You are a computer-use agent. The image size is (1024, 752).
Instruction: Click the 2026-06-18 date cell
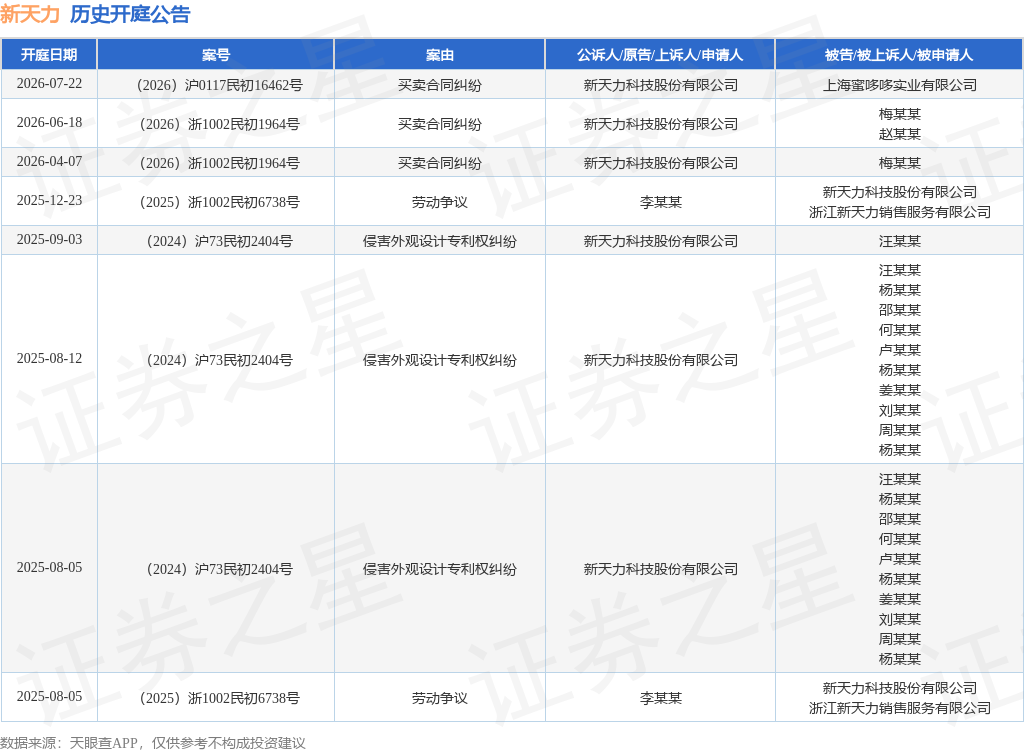49,123
